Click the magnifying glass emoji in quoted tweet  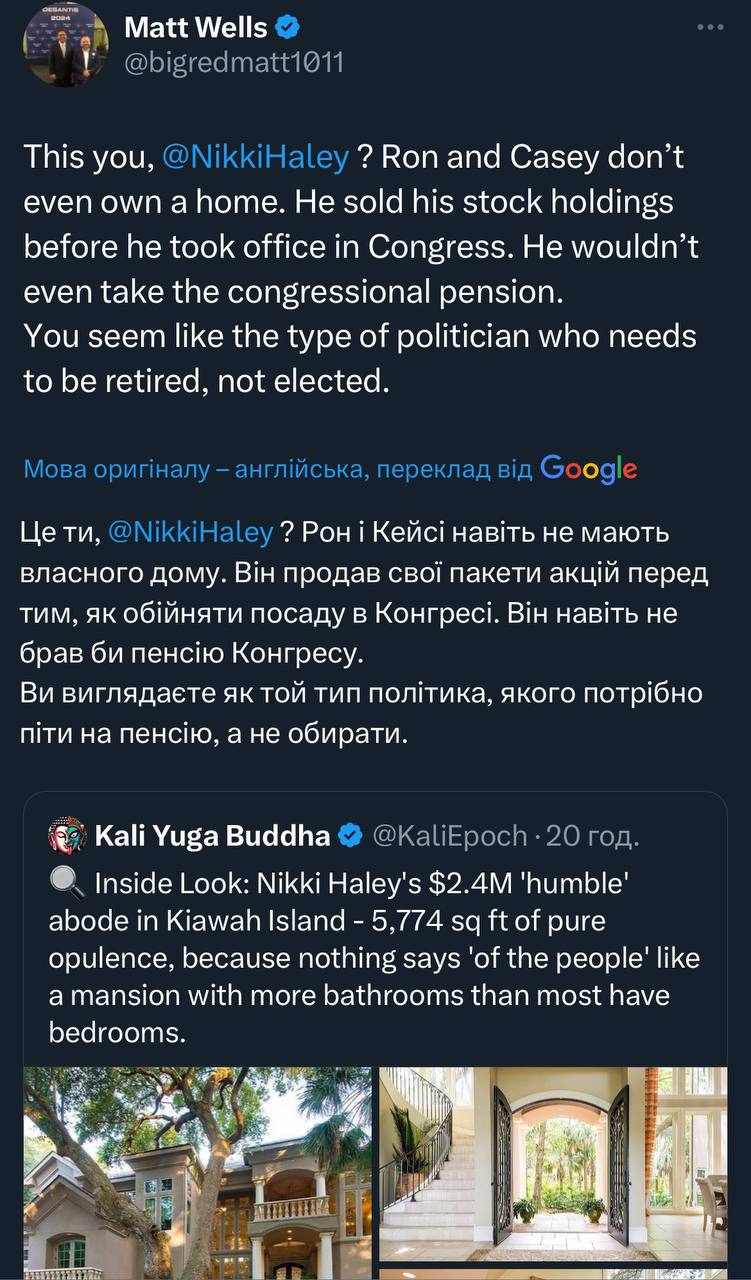[x=65, y=884]
